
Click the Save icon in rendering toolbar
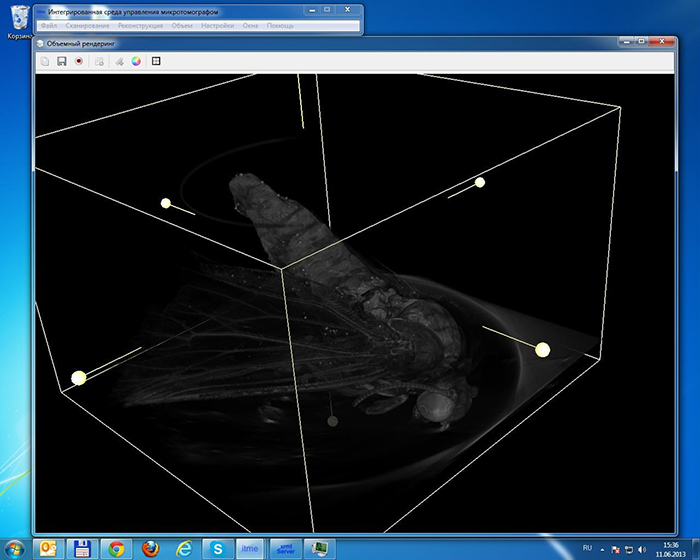click(62, 61)
